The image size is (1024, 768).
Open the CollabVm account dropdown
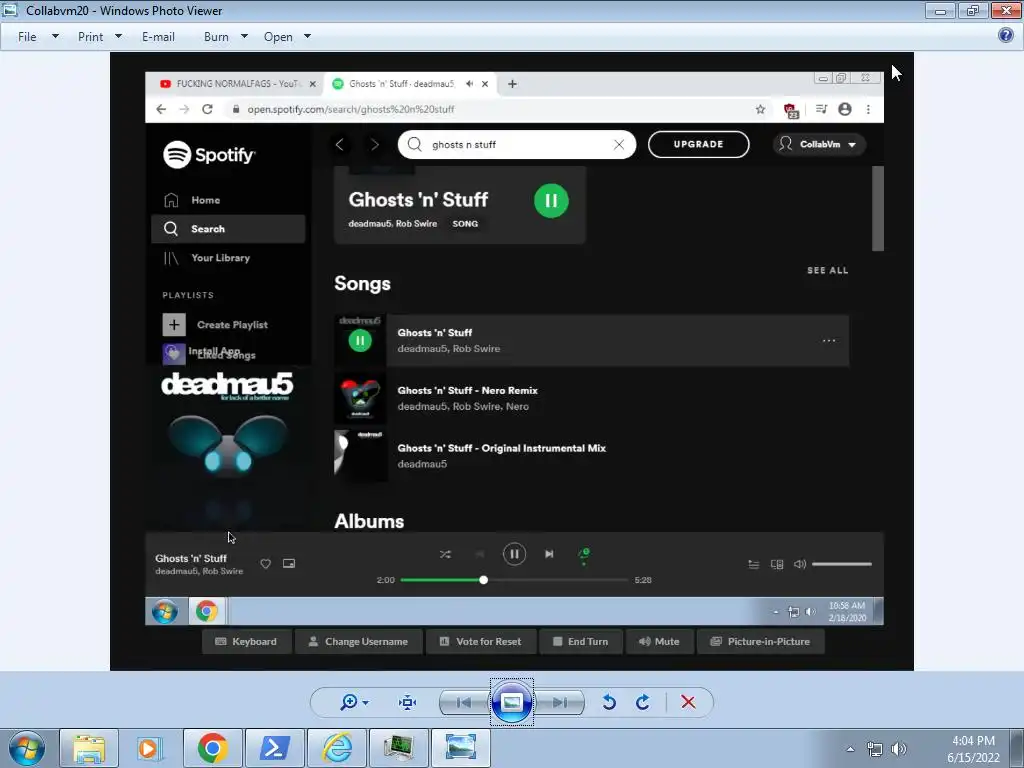(x=819, y=144)
